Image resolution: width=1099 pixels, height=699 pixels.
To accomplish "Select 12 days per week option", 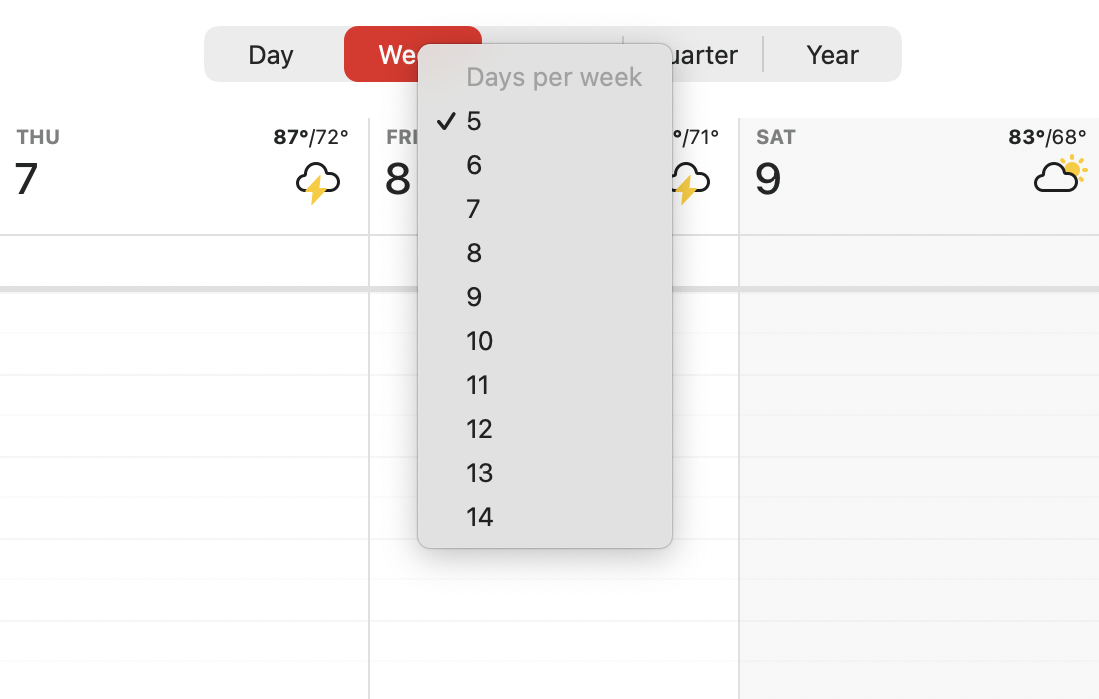I will [545, 429].
